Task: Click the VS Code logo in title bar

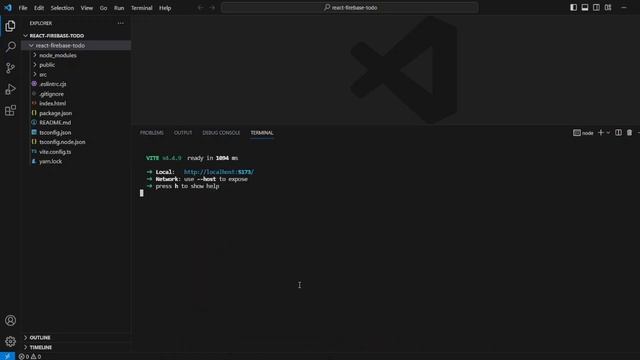Action: [8, 8]
